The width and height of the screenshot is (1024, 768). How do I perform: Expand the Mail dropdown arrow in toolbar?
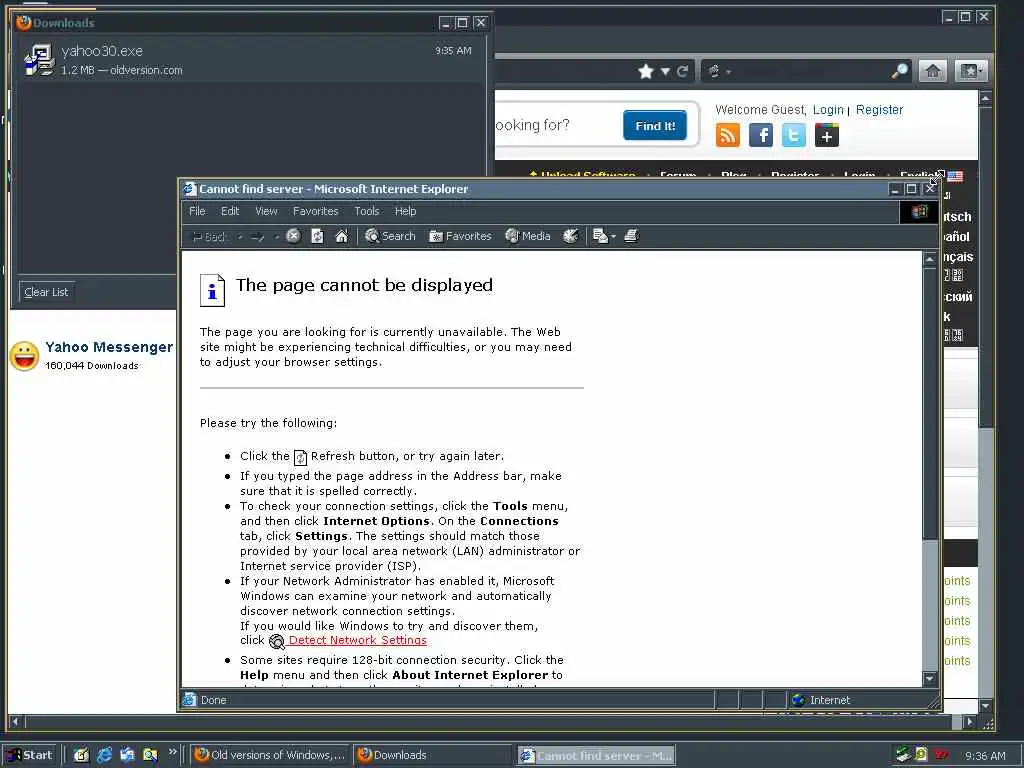pos(613,236)
